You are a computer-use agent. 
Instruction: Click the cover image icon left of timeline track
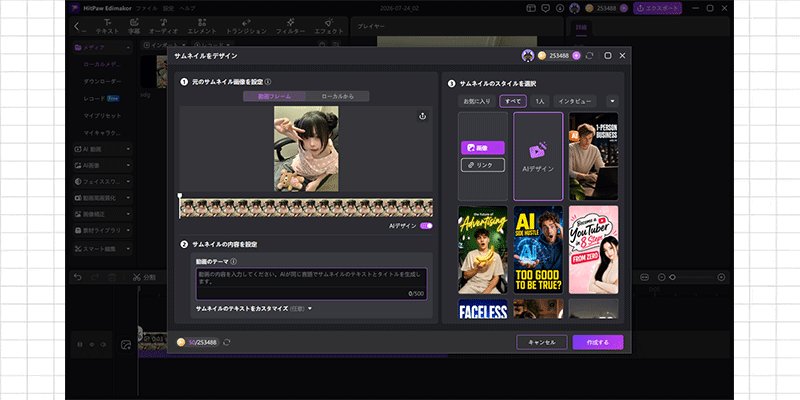(126, 345)
